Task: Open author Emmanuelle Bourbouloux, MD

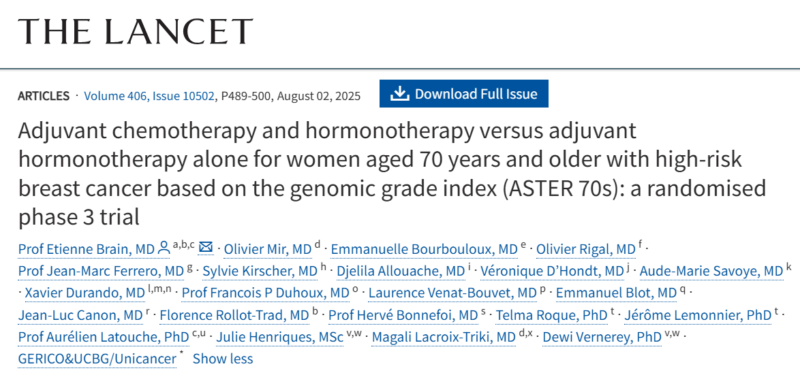Action: point(424,249)
